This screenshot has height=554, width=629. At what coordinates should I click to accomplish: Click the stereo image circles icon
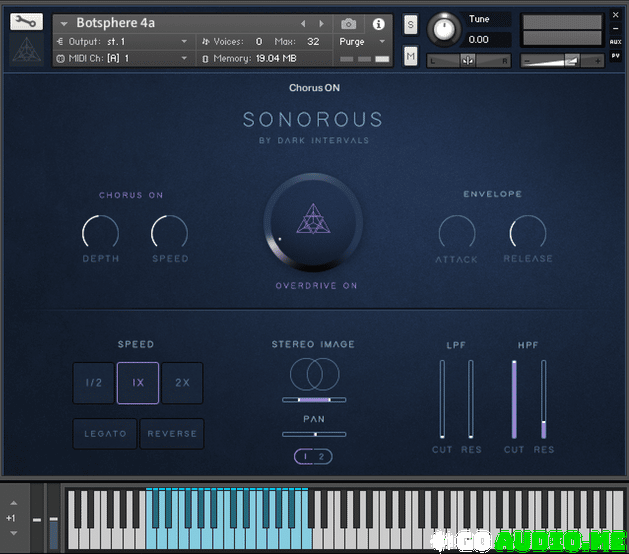tap(314, 375)
